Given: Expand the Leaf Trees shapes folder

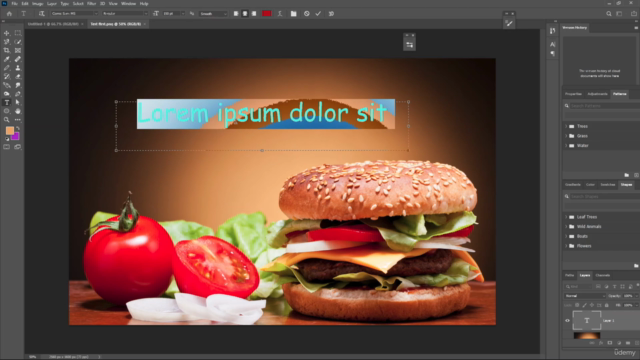Looking at the screenshot, I should (566, 217).
